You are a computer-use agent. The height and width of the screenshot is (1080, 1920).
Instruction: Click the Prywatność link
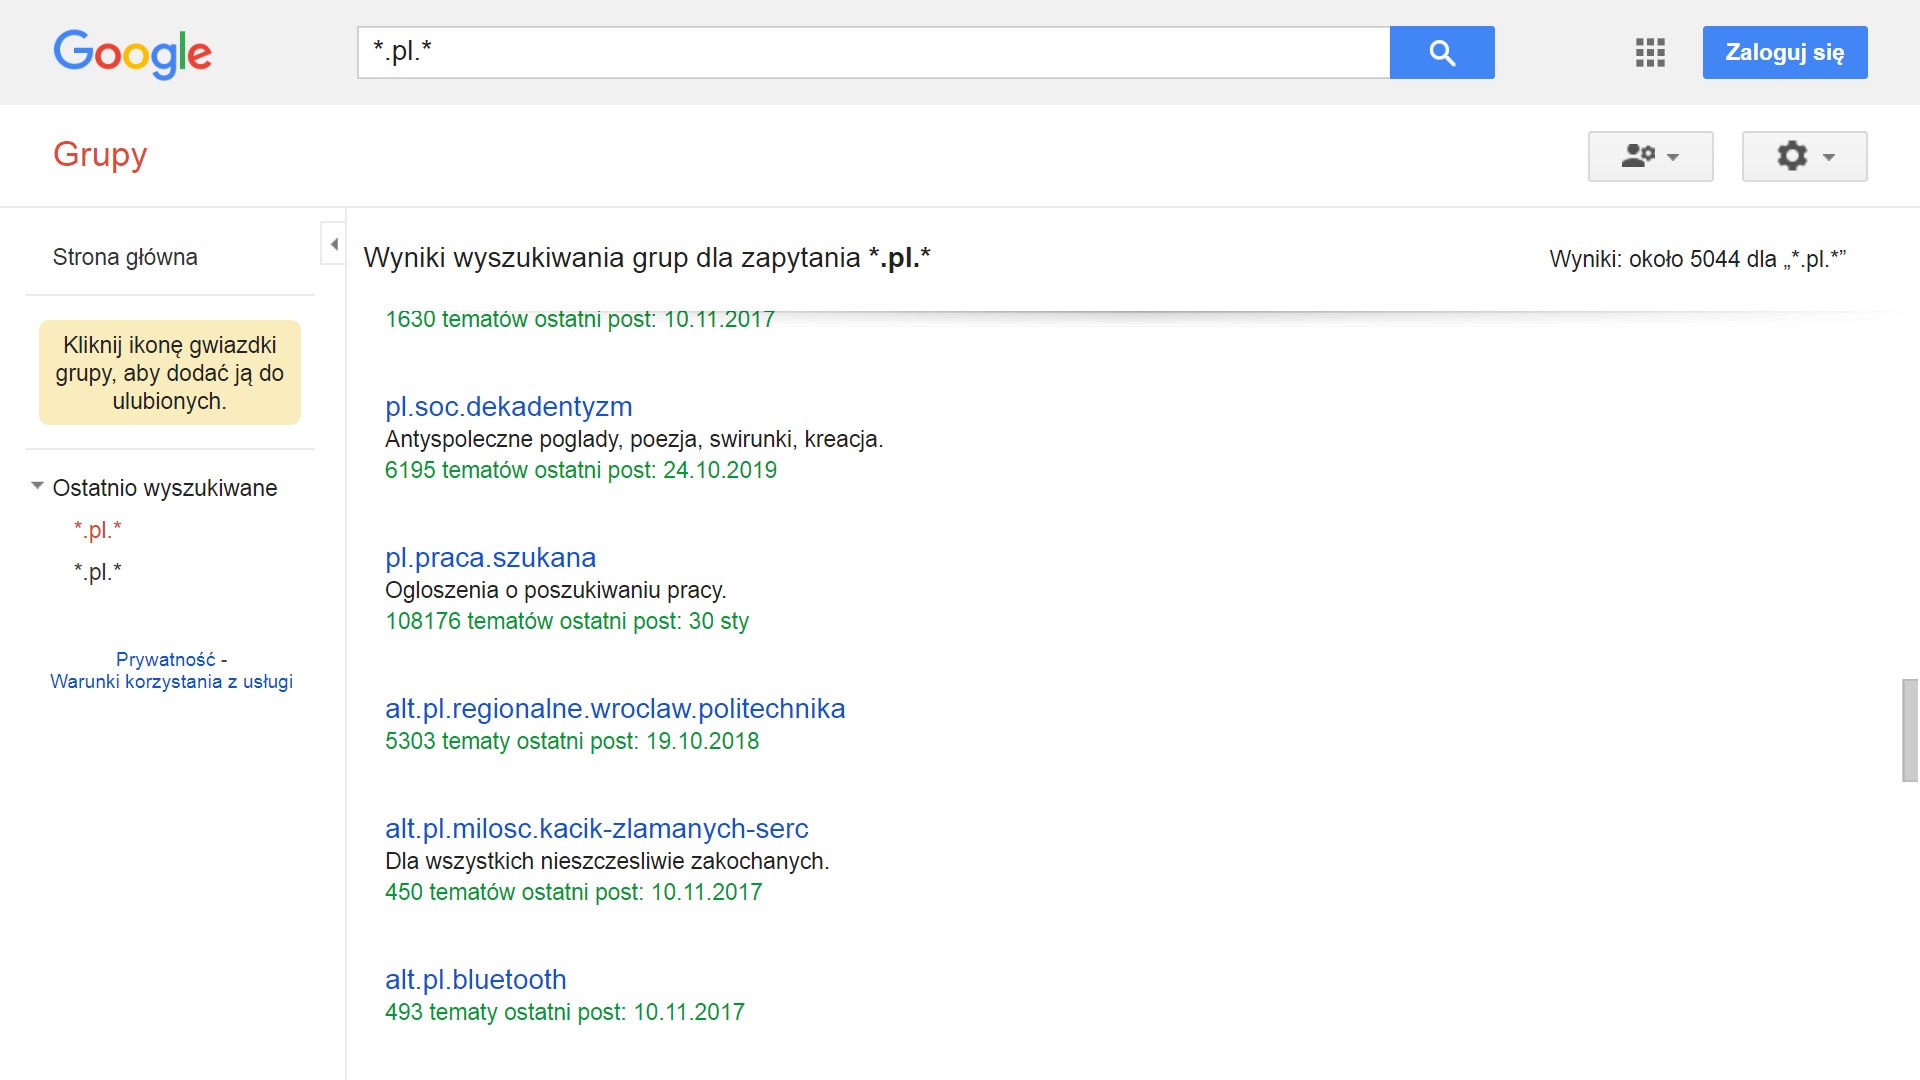point(165,660)
